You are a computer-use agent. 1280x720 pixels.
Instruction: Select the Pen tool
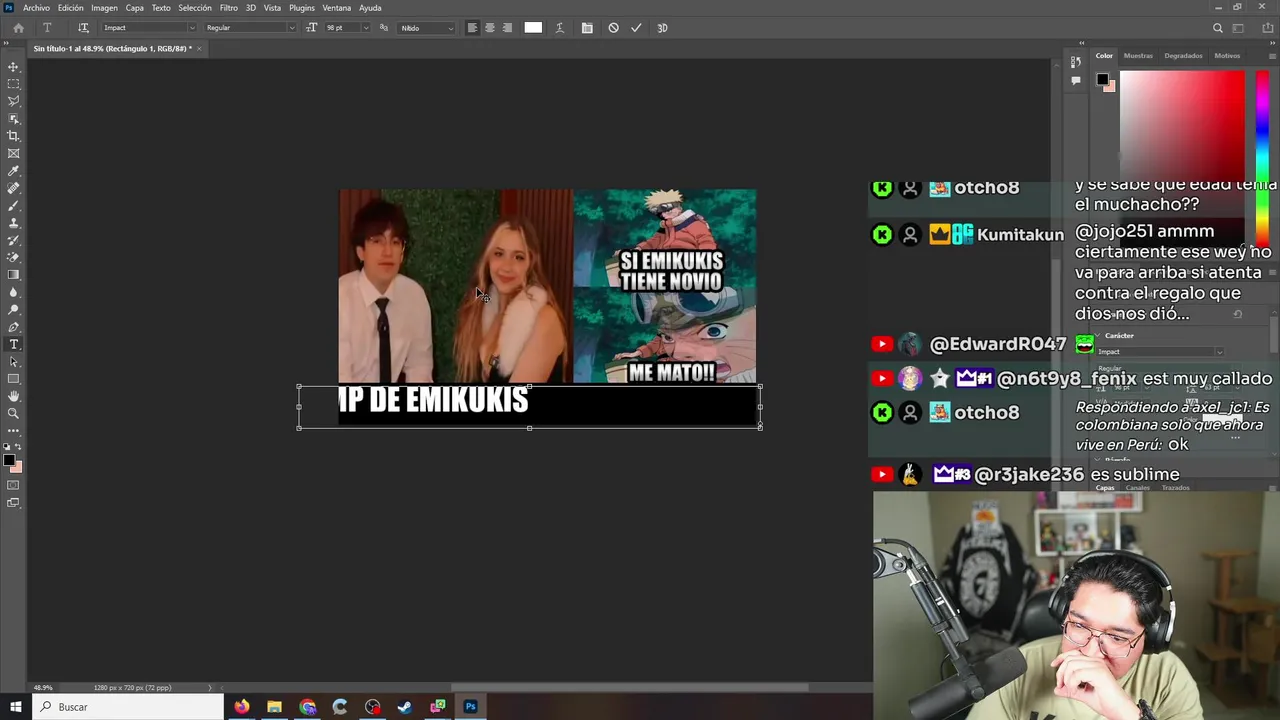point(13,327)
